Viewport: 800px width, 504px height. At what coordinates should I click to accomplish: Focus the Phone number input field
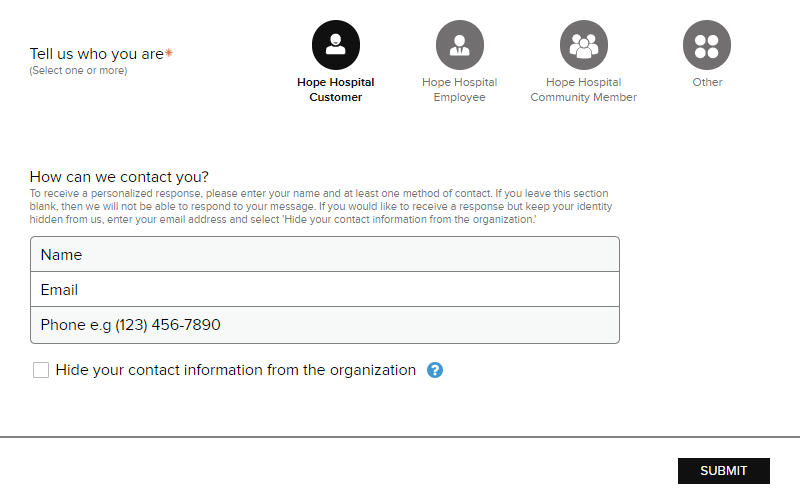[x=325, y=325]
